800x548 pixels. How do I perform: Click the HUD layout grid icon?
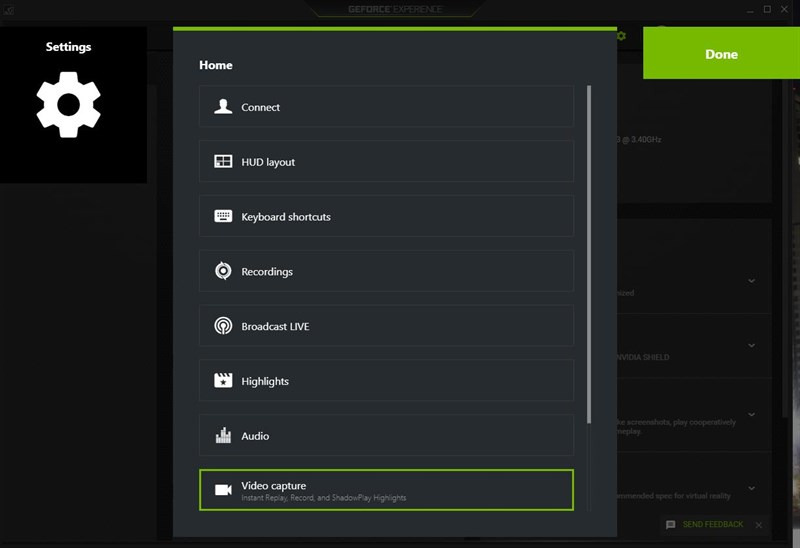click(x=223, y=161)
